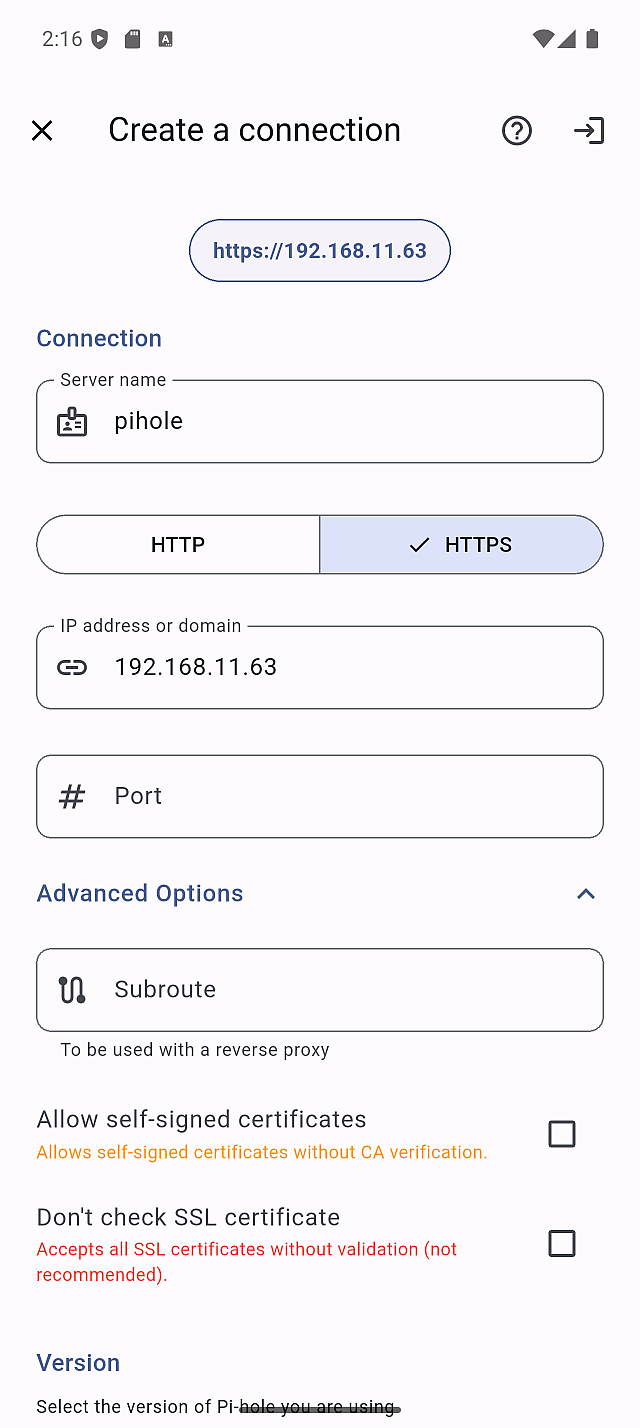Click the hash icon in Port field
The height and width of the screenshot is (1428, 640).
click(x=72, y=797)
